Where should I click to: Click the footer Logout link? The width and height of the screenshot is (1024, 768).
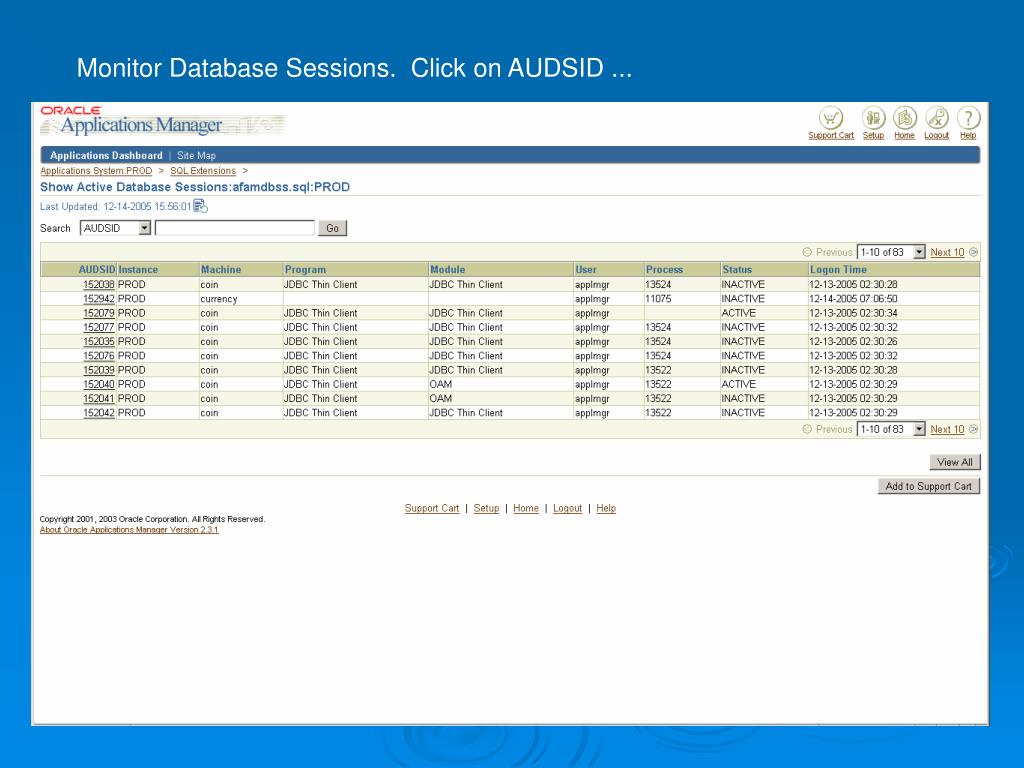[568, 508]
